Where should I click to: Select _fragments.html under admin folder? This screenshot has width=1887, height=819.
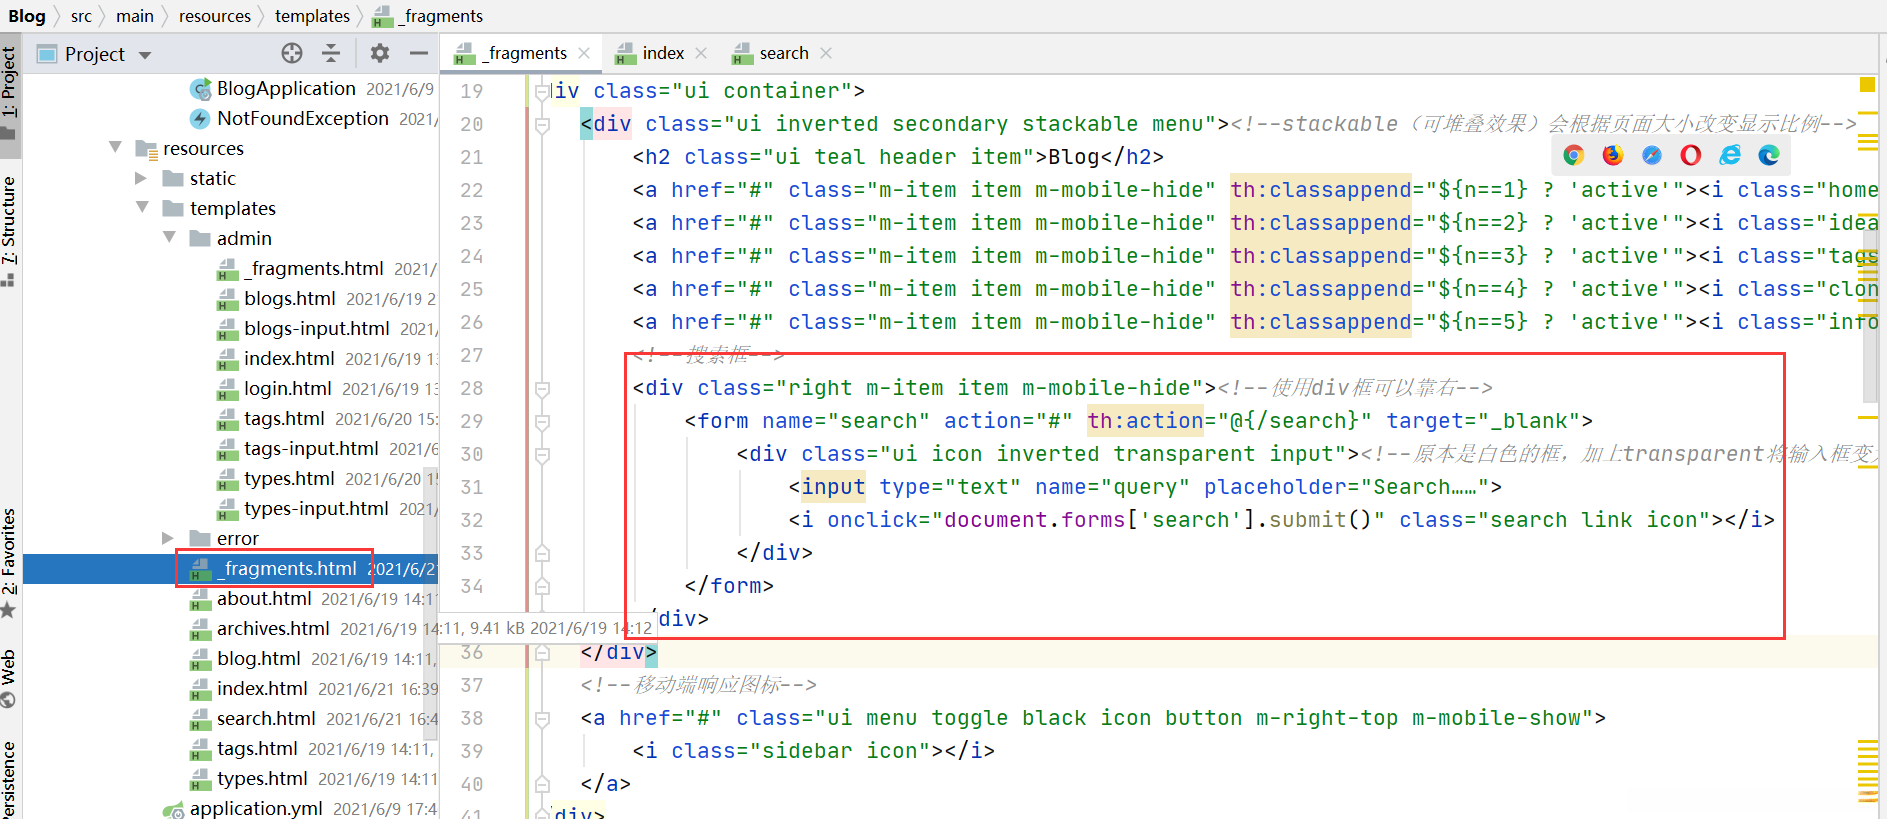point(314,268)
